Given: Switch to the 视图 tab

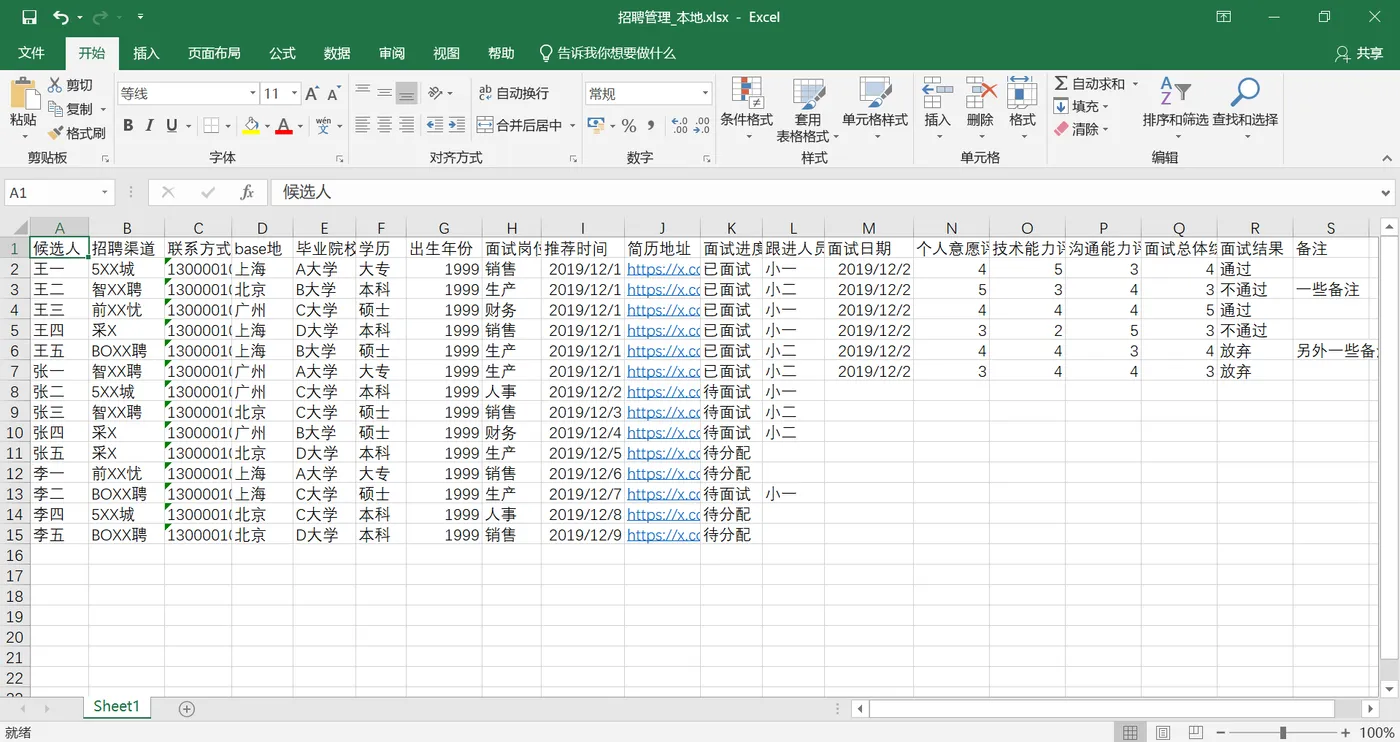Looking at the screenshot, I should tap(446, 53).
